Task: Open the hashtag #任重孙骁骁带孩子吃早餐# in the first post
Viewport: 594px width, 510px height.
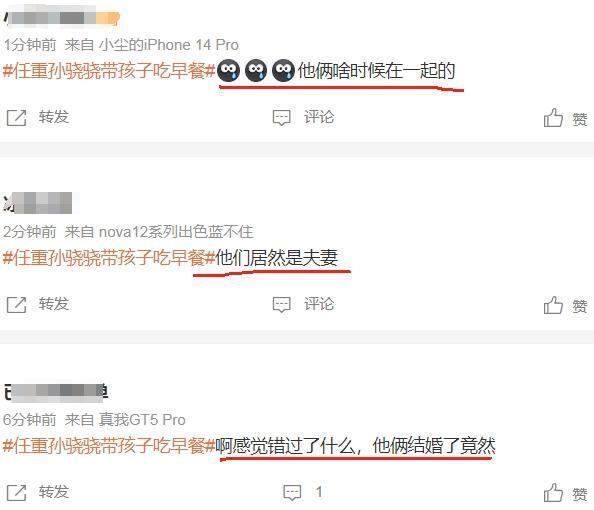Action: coord(109,71)
